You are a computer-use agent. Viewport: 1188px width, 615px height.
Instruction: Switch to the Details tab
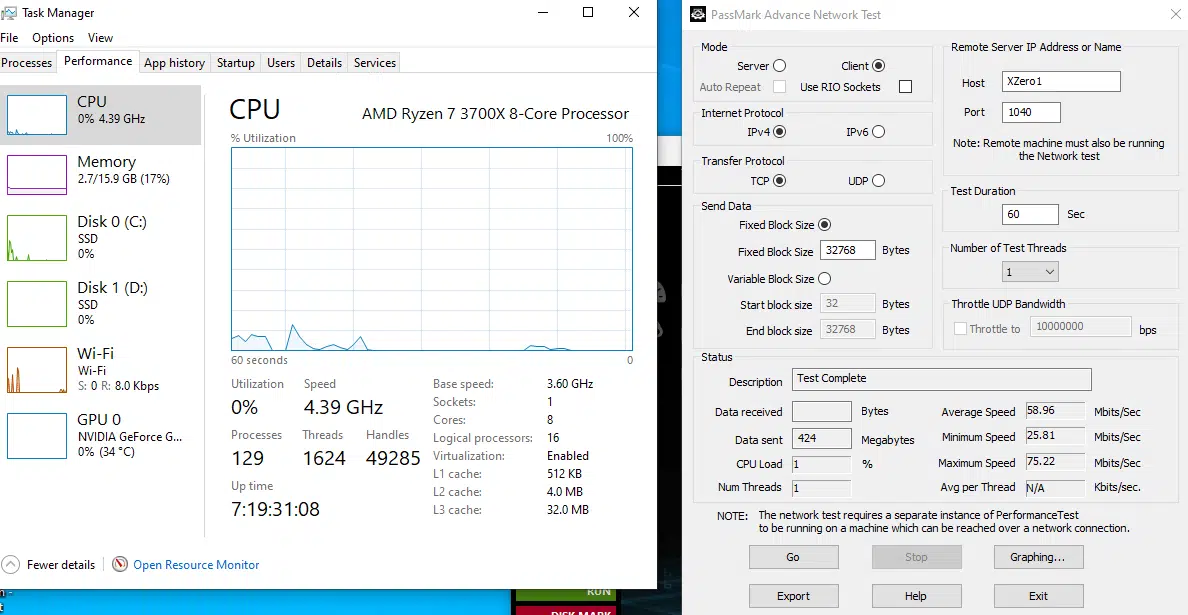point(324,63)
